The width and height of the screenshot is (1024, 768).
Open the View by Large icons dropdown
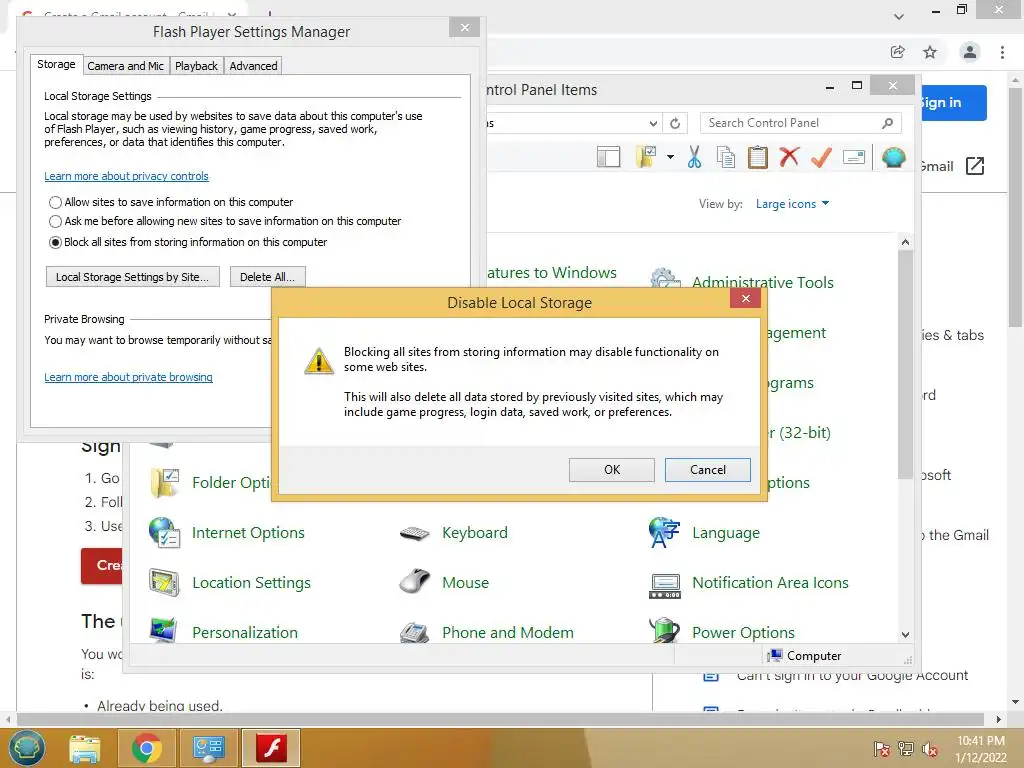(x=792, y=204)
